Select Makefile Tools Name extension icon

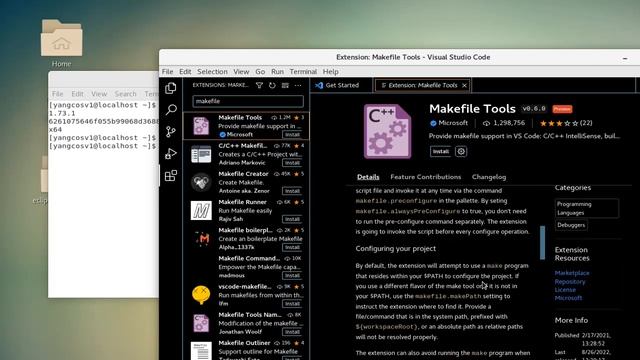click(x=201, y=323)
